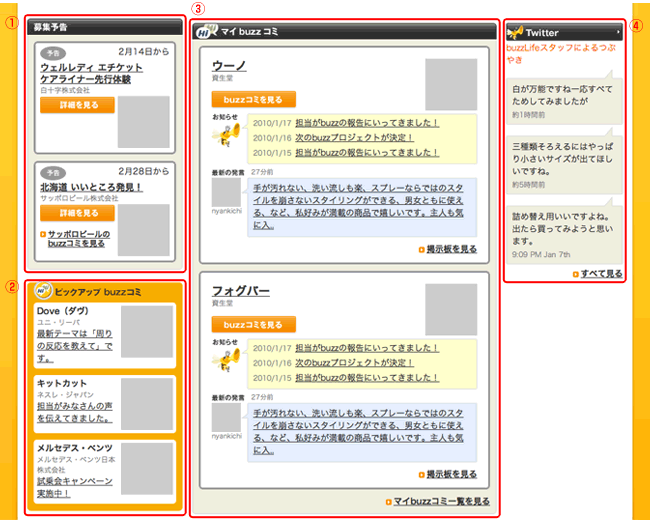Screen dimensions: 650x521
Task: Open 2010/1/15 notice in フォグバー card
Action: coord(367,378)
